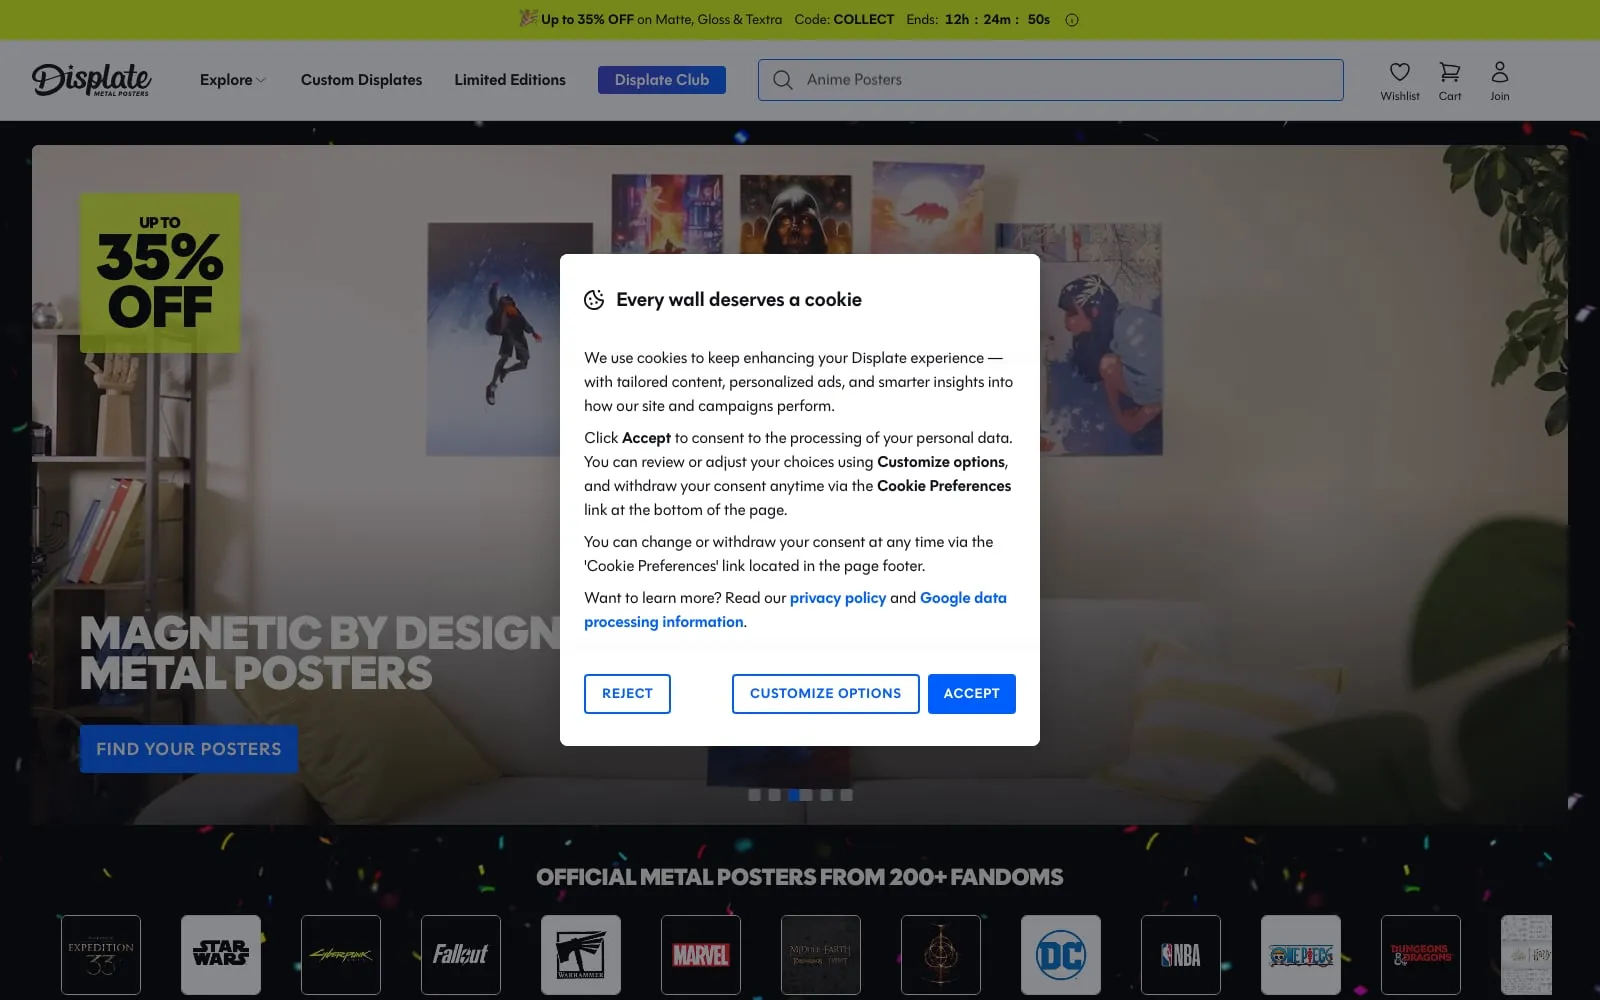Click the cookie icon in dialog
The height and width of the screenshot is (1000, 1600).
pos(594,300)
